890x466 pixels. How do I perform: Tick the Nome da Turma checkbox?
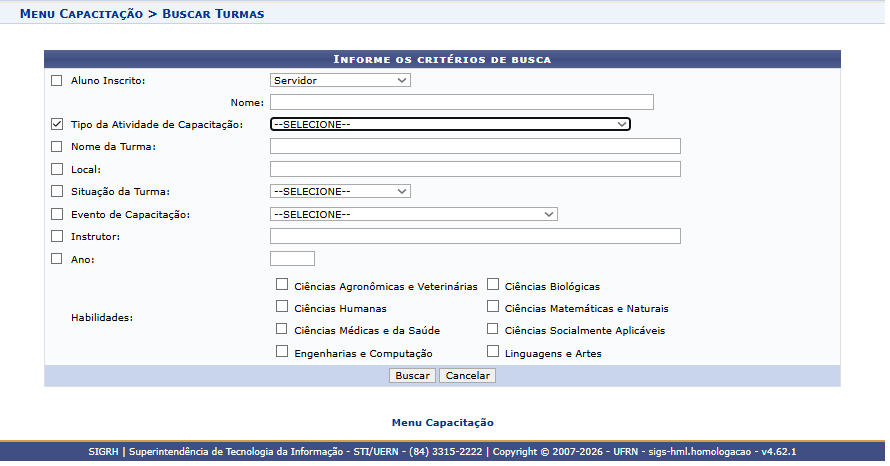(x=57, y=146)
